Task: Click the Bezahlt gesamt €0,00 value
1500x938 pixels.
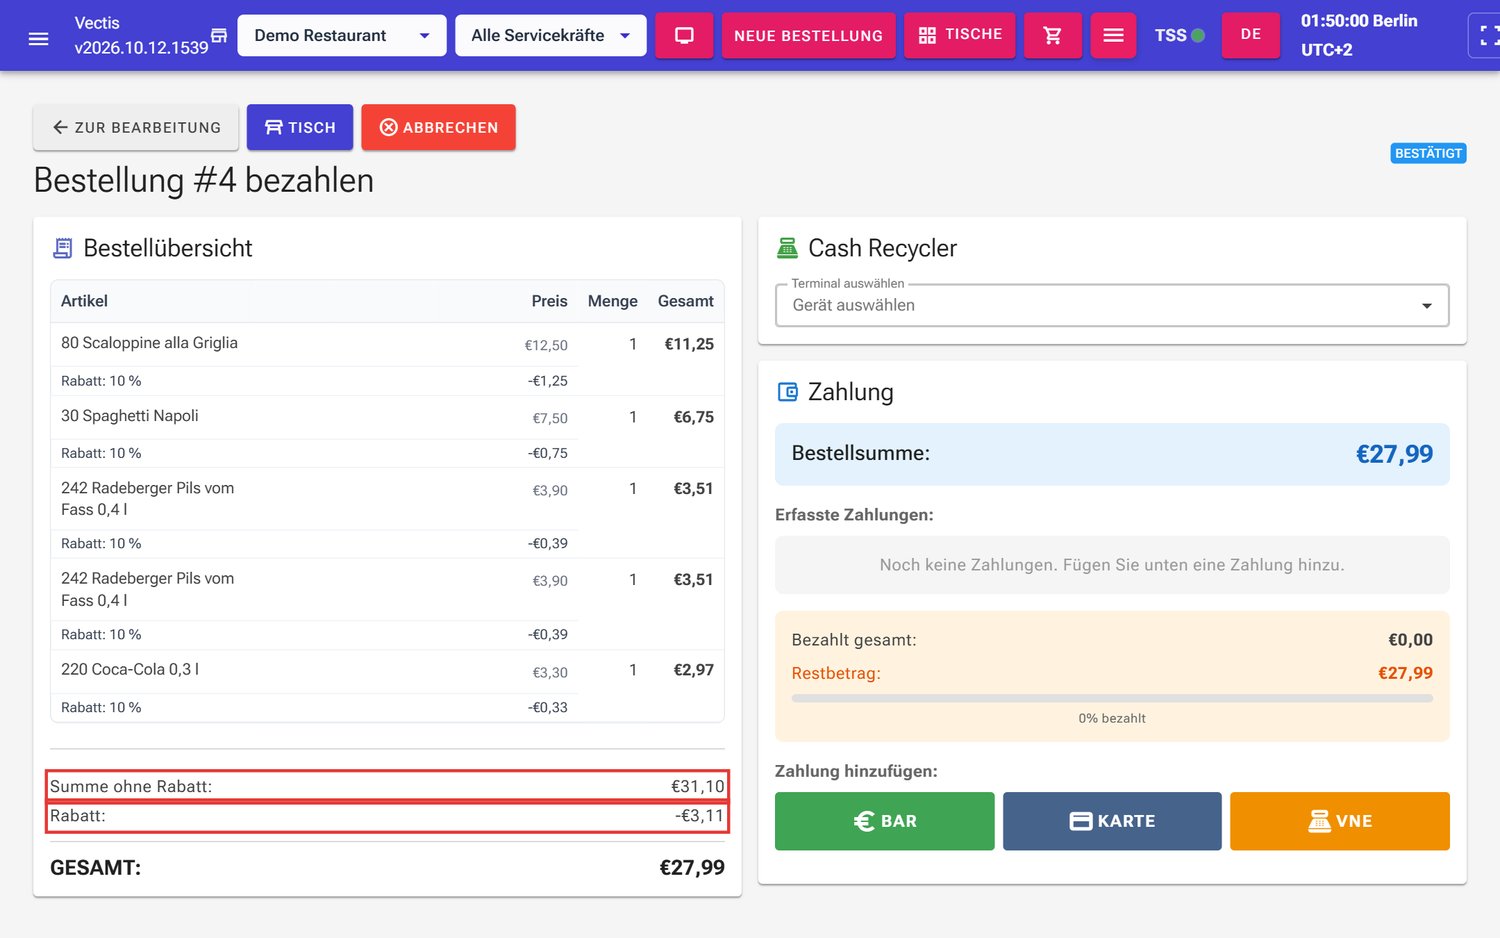Action: coord(1410,640)
